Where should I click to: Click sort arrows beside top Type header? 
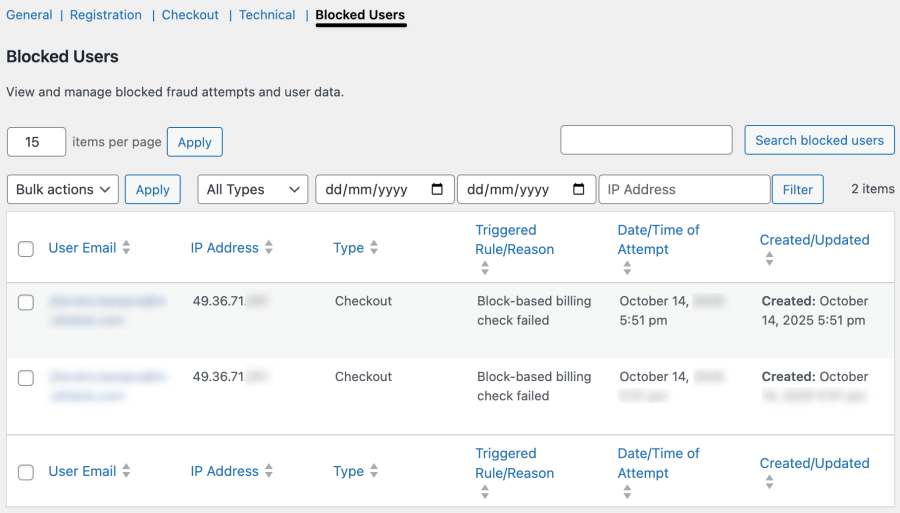pyautogui.click(x=374, y=248)
